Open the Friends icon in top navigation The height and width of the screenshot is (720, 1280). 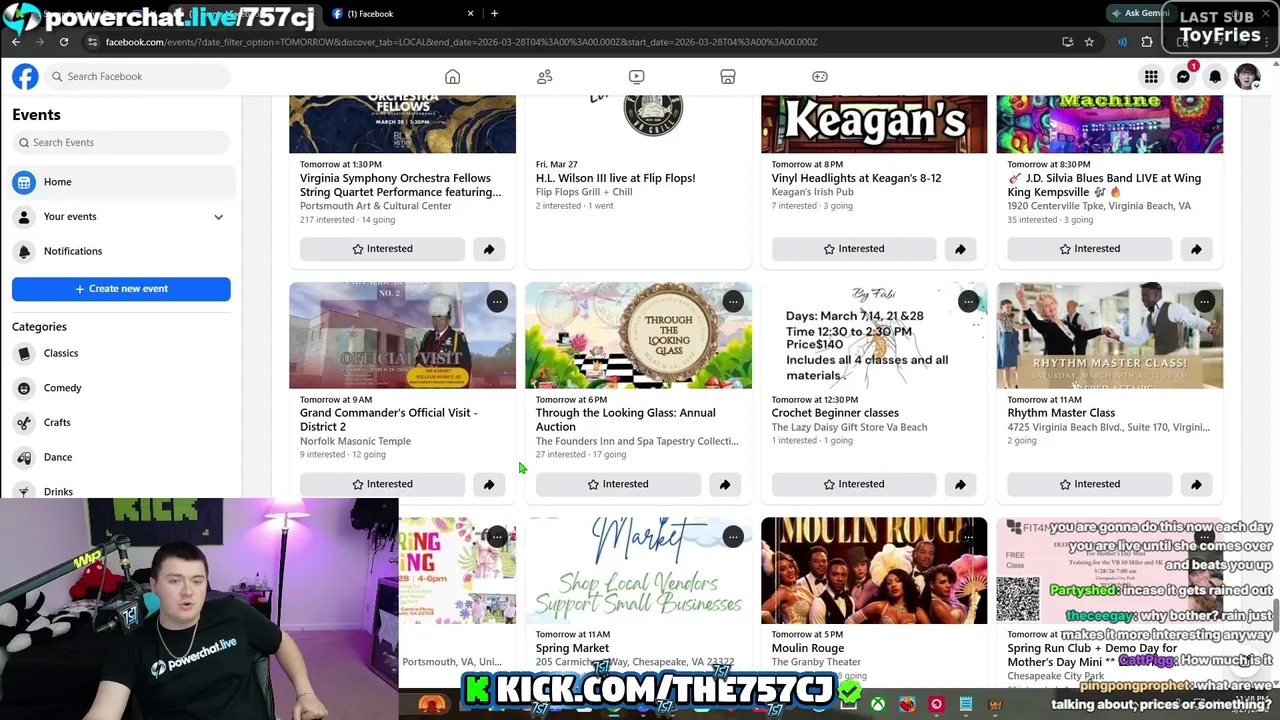(545, 77)
